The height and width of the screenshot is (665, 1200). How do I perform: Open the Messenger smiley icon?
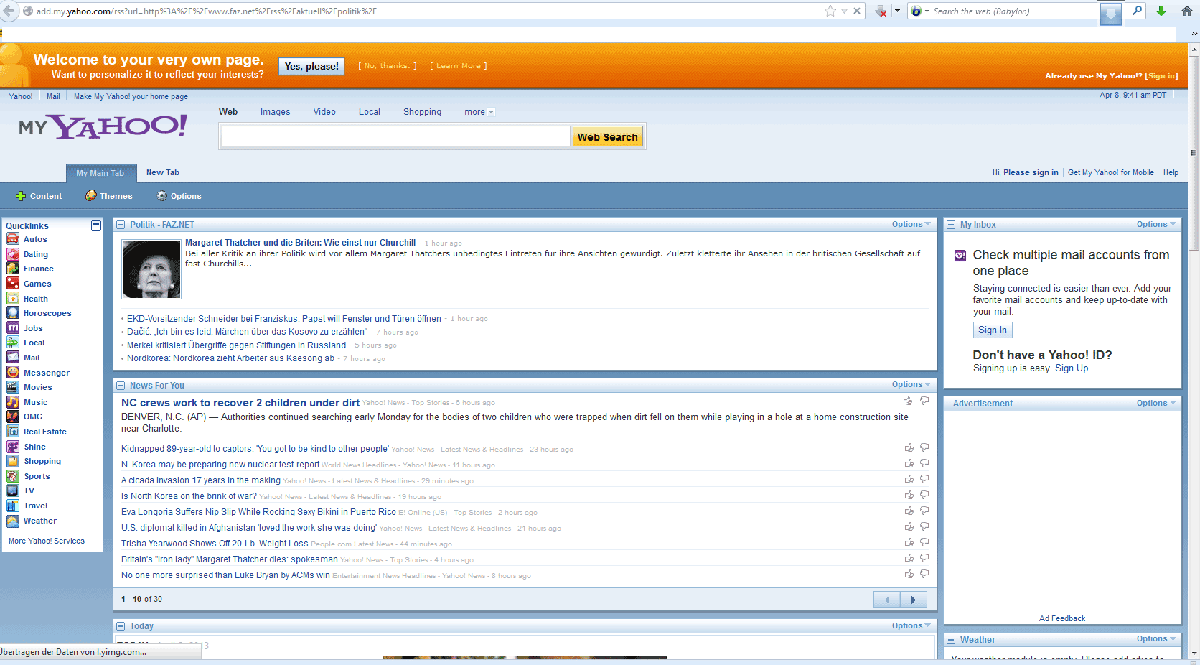(x=12, y=373)
